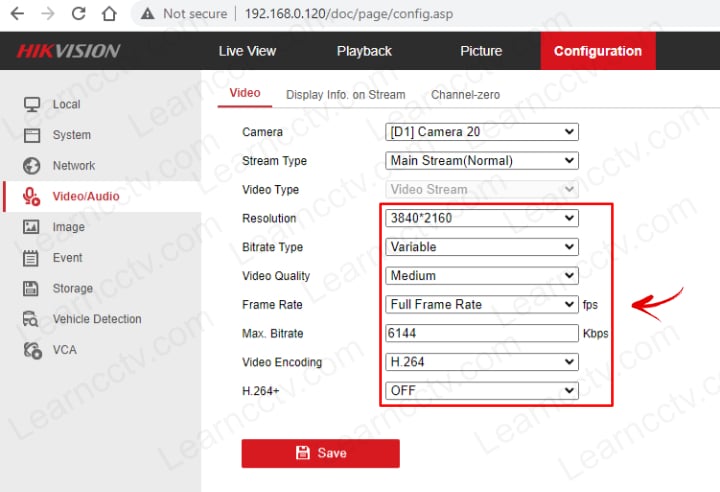Click the Local monitor icon in sidebar

coord(32,104)
